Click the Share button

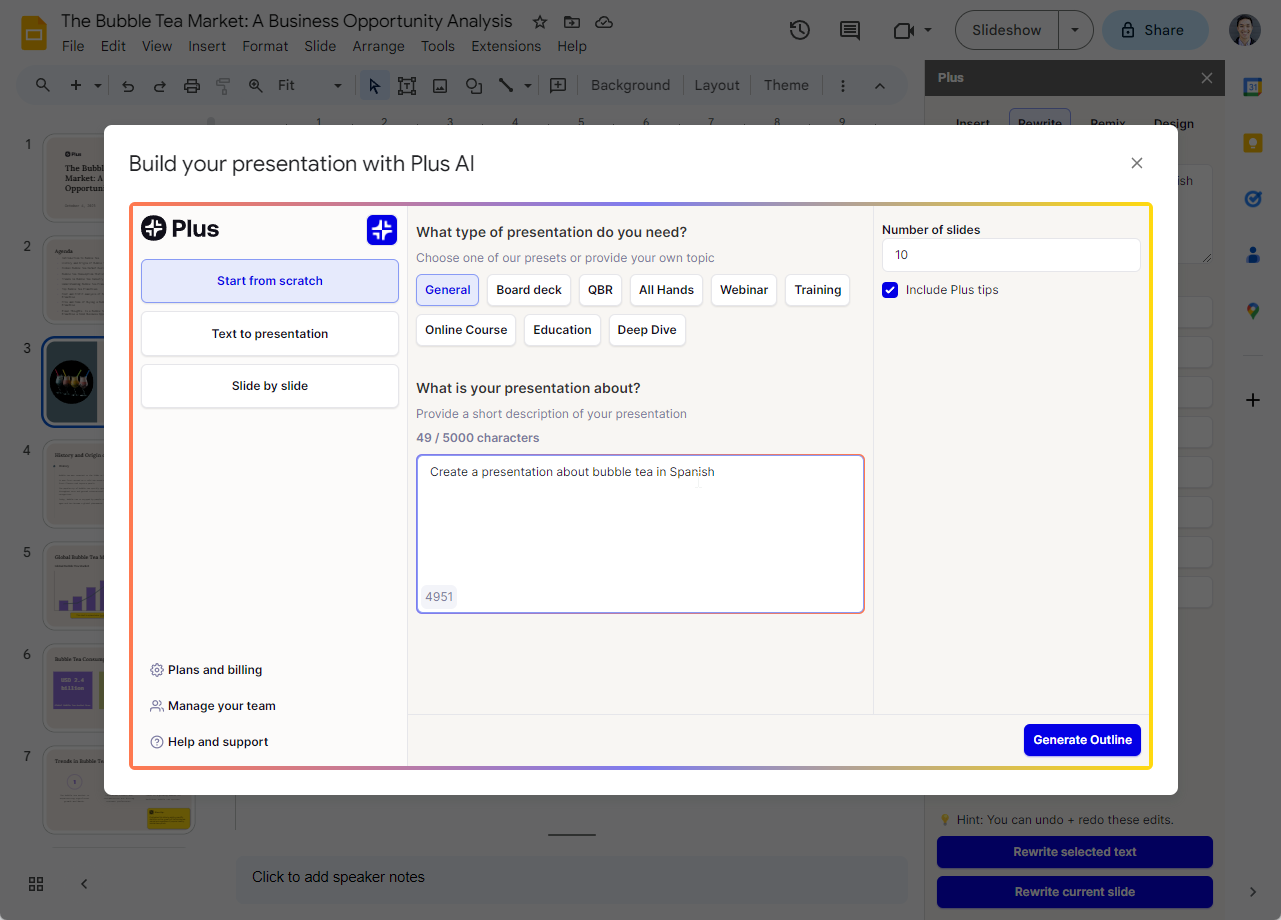(x=1155, y=30)
